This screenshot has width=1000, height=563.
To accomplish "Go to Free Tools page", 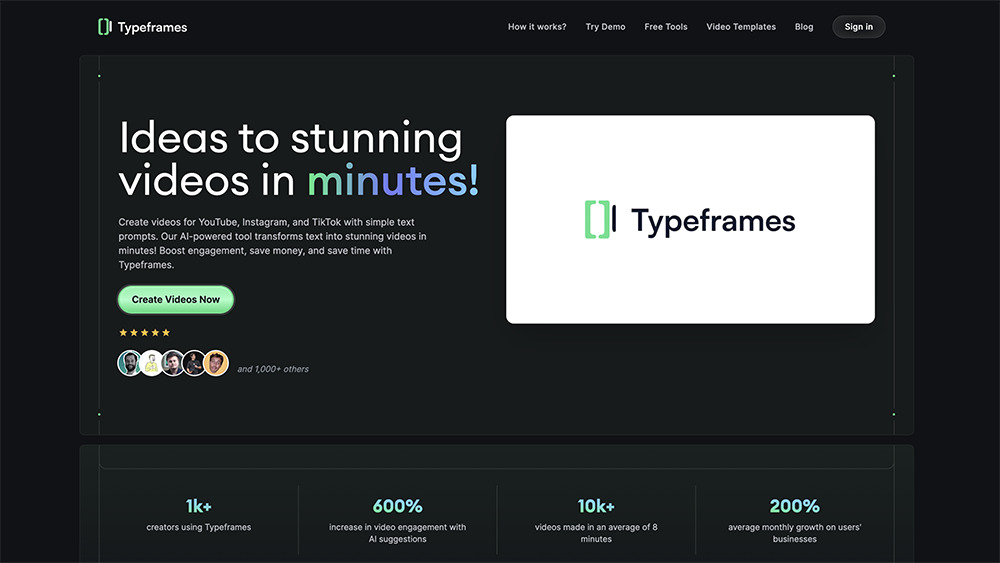I will (x=666, y=27).
